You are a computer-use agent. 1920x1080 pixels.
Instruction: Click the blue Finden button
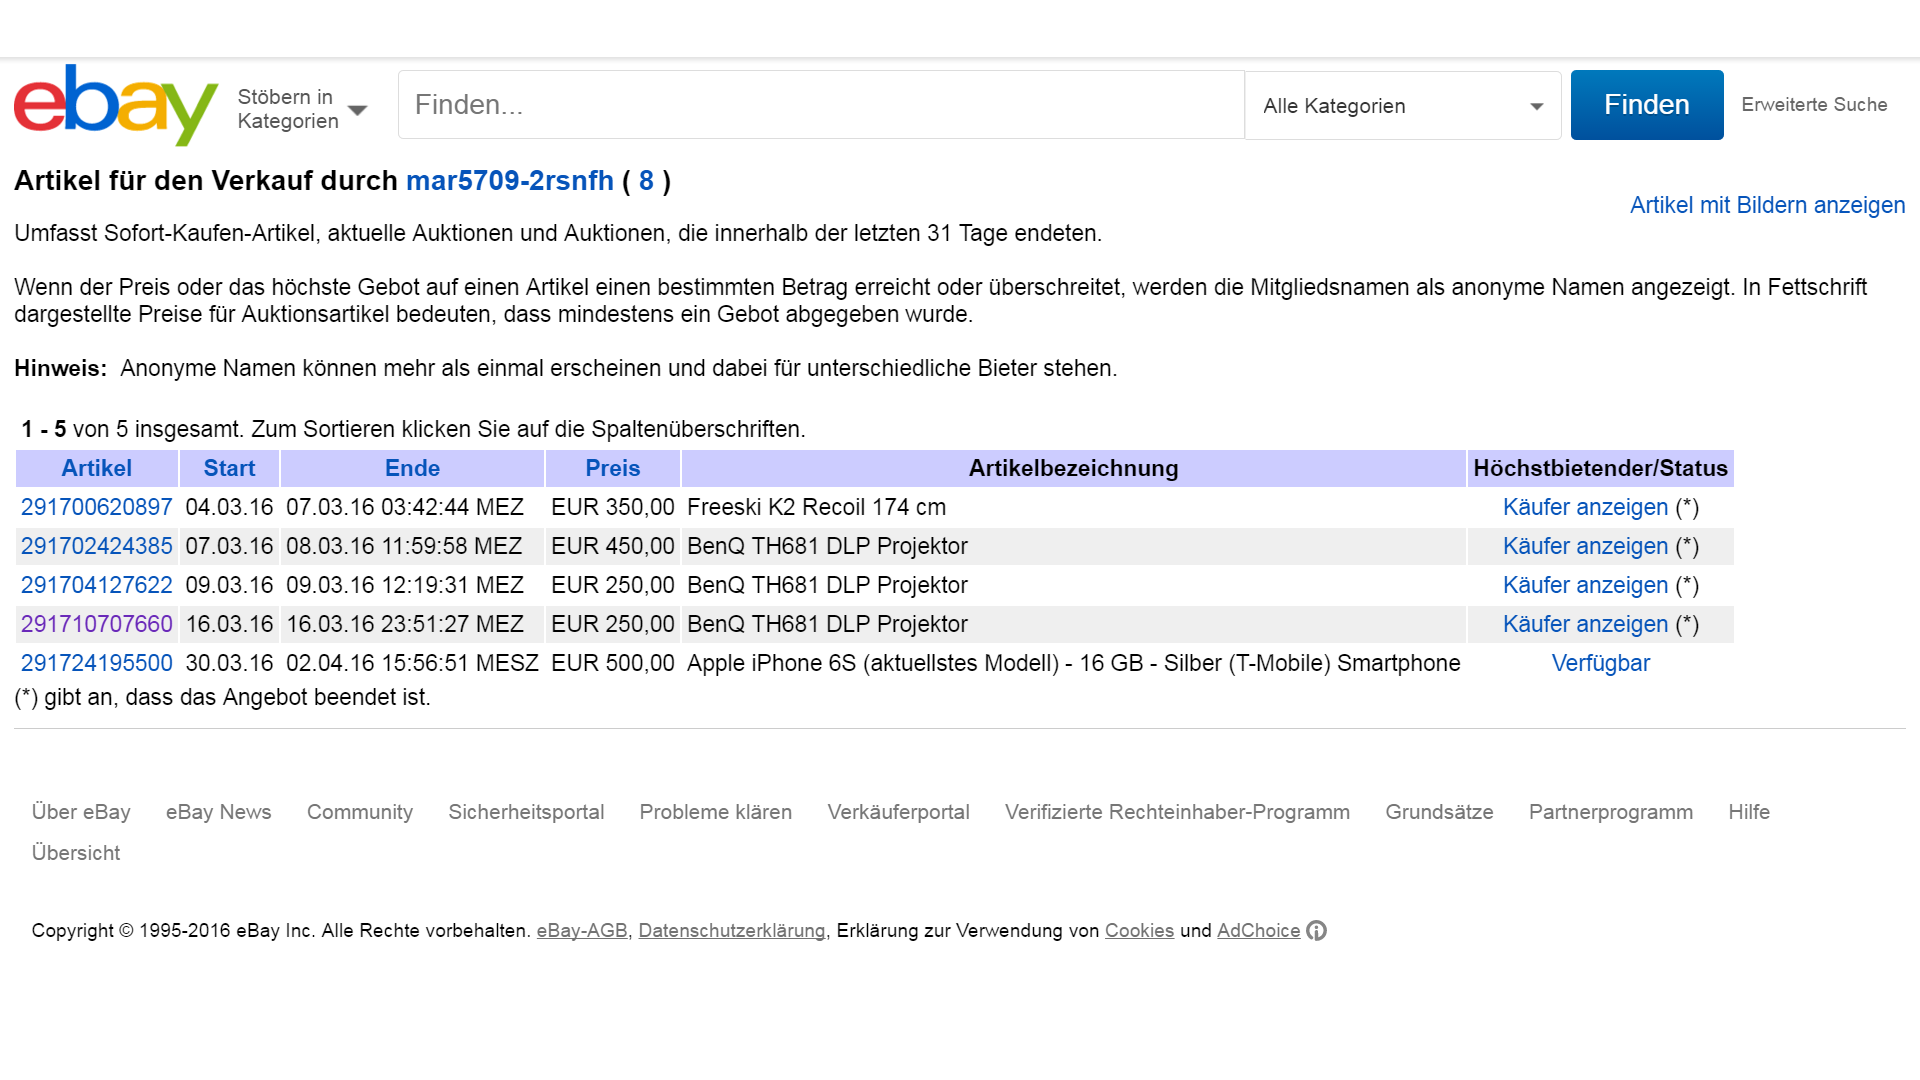point(1647,105)
